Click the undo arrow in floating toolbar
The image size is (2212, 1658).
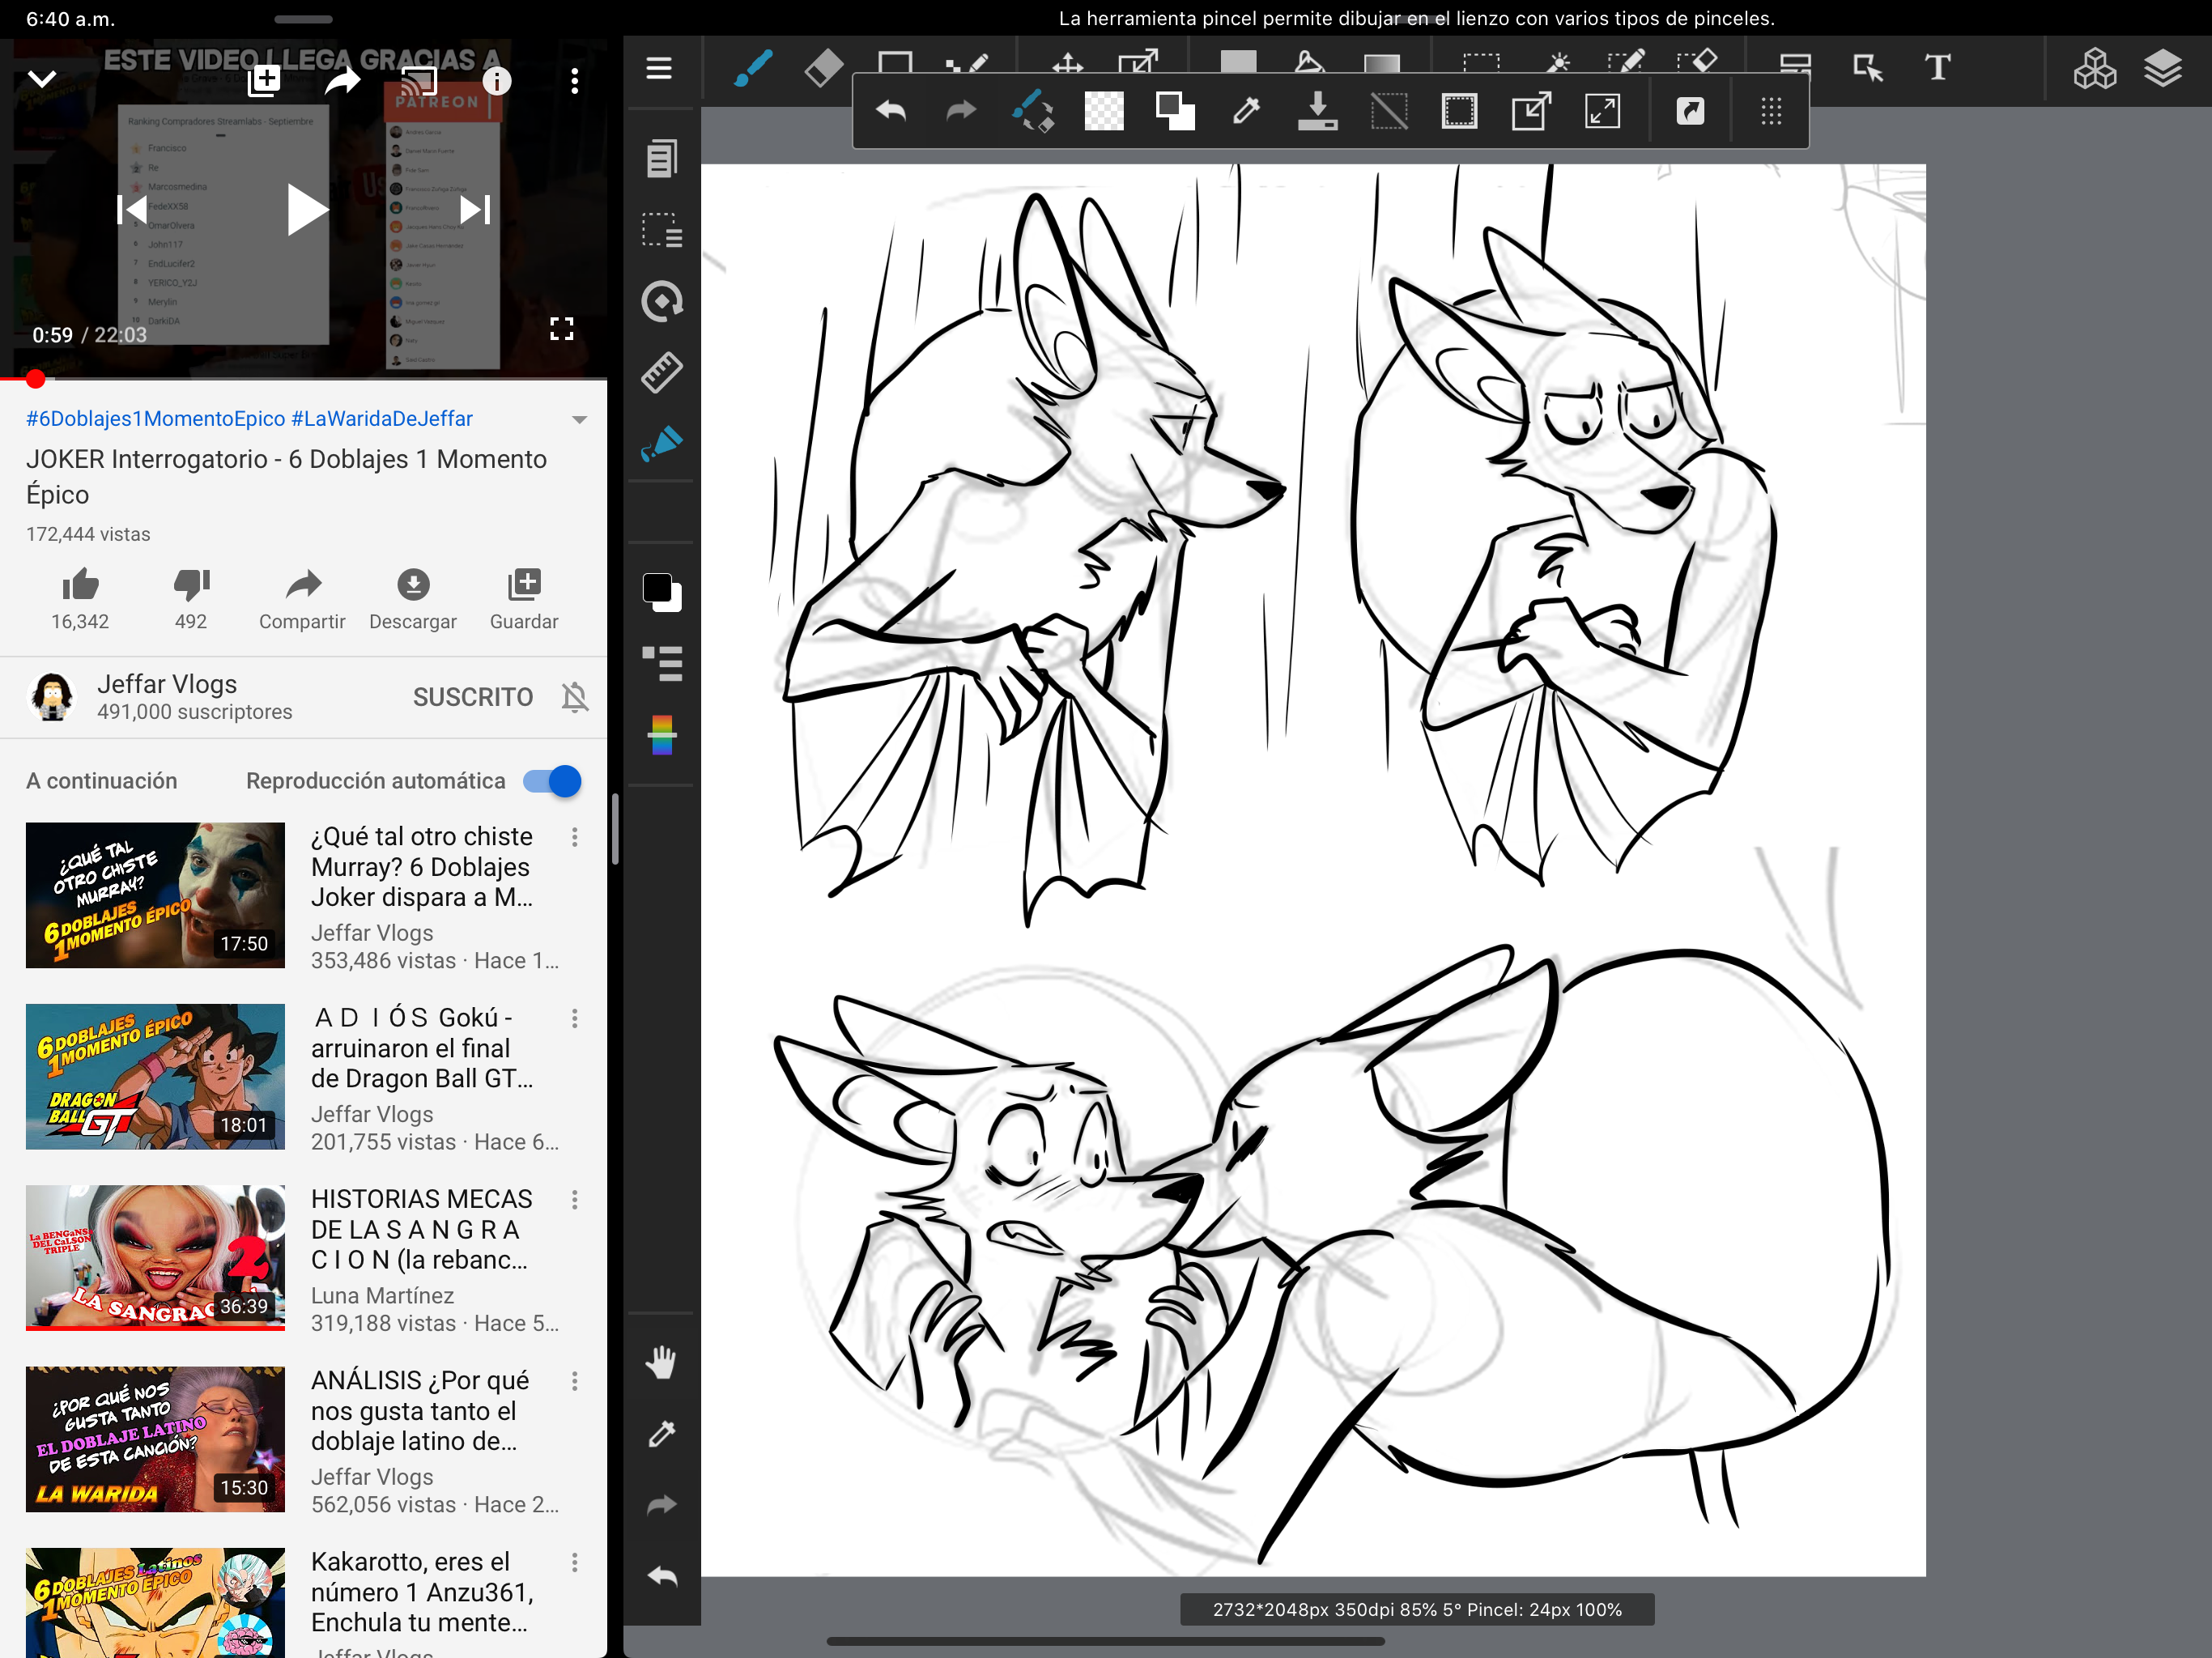click(x=890, y=111)
